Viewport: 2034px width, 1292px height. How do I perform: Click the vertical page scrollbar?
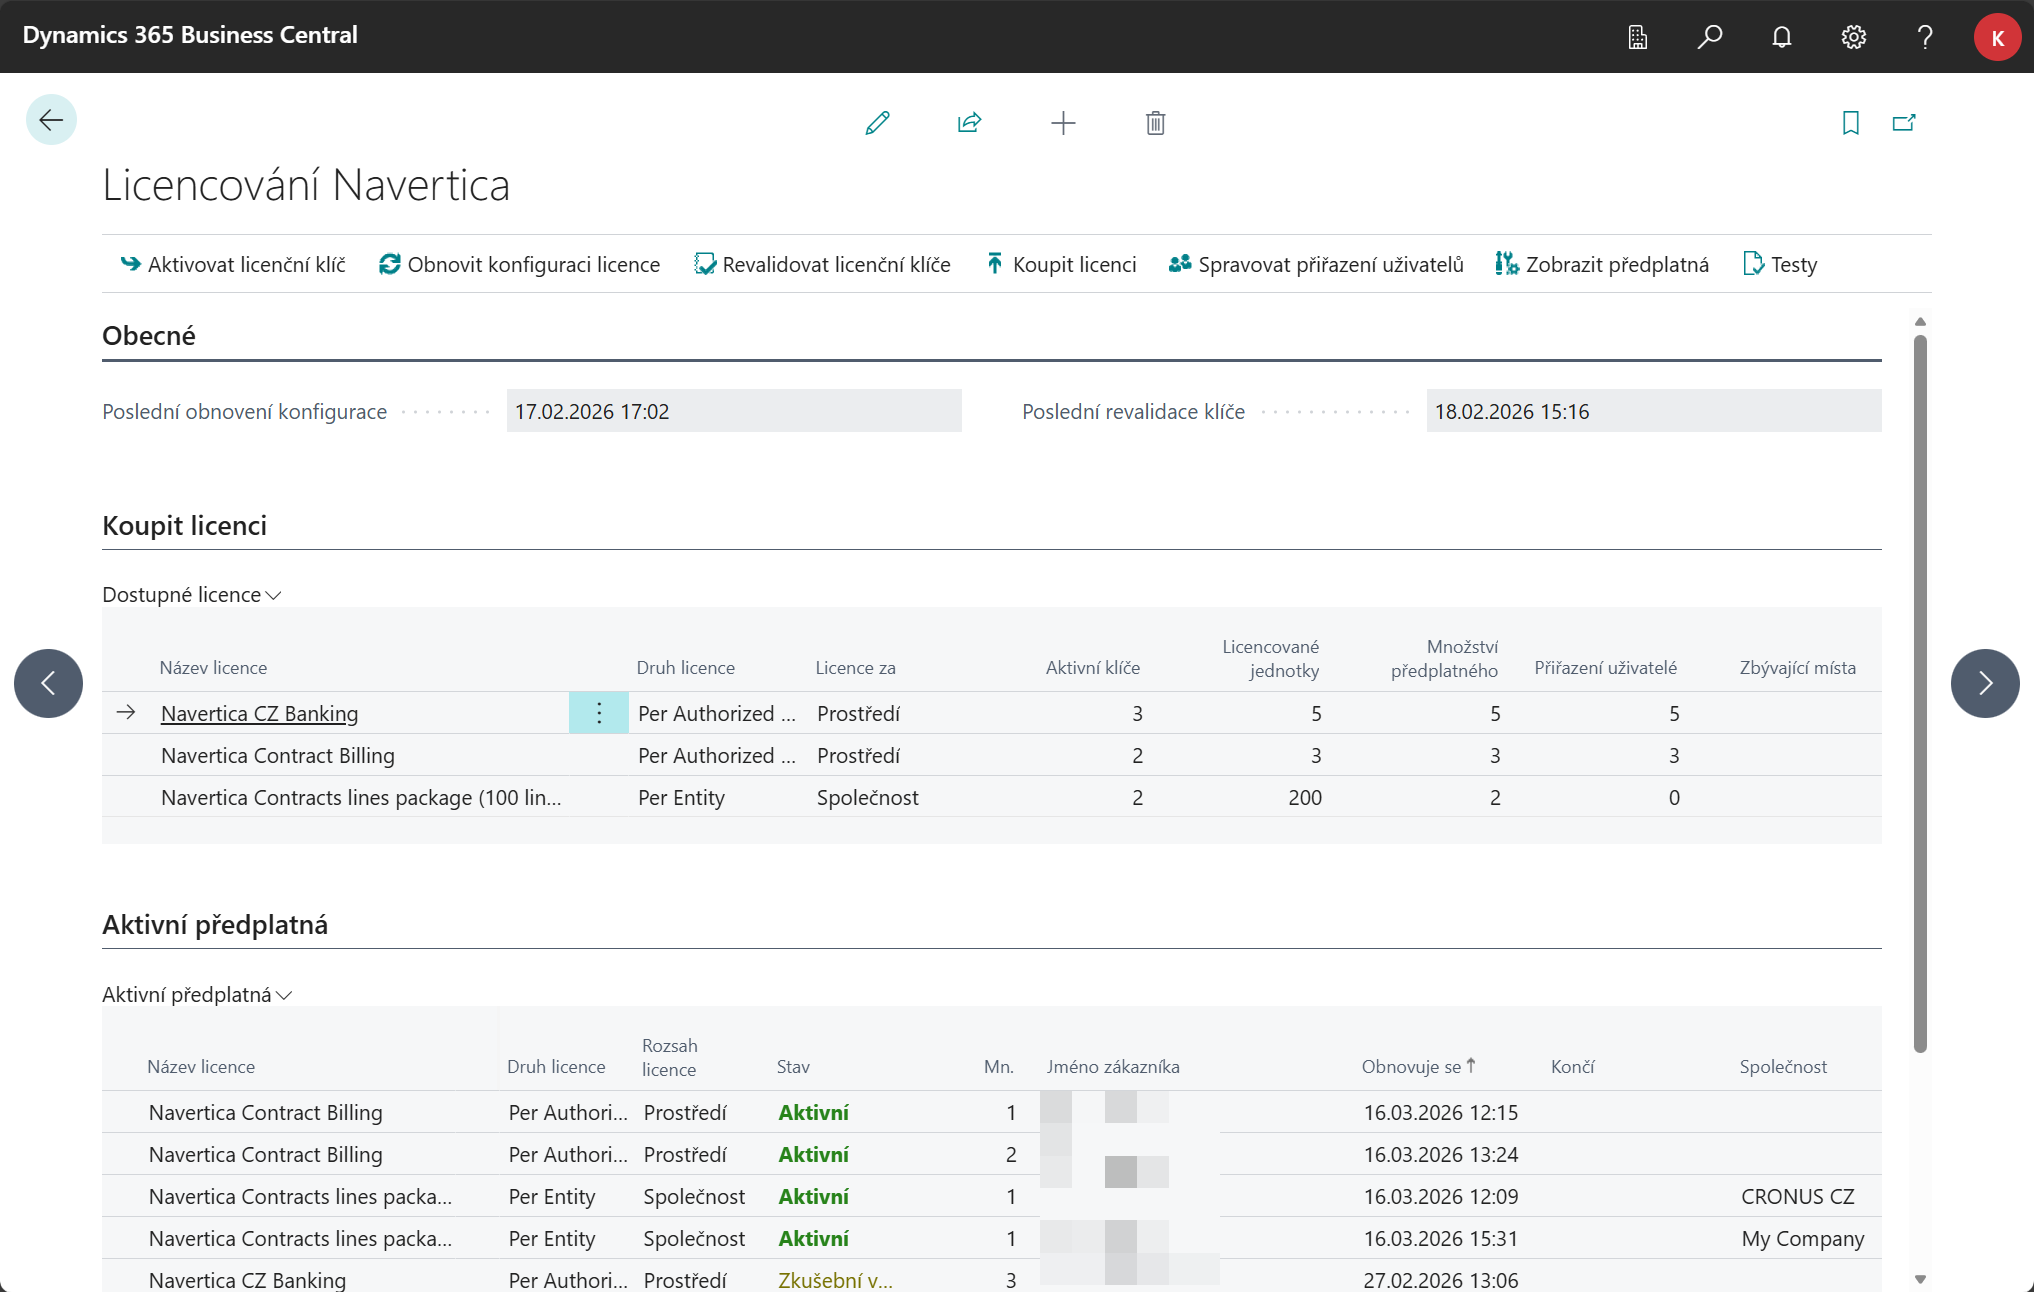(x=1919, y=690)
